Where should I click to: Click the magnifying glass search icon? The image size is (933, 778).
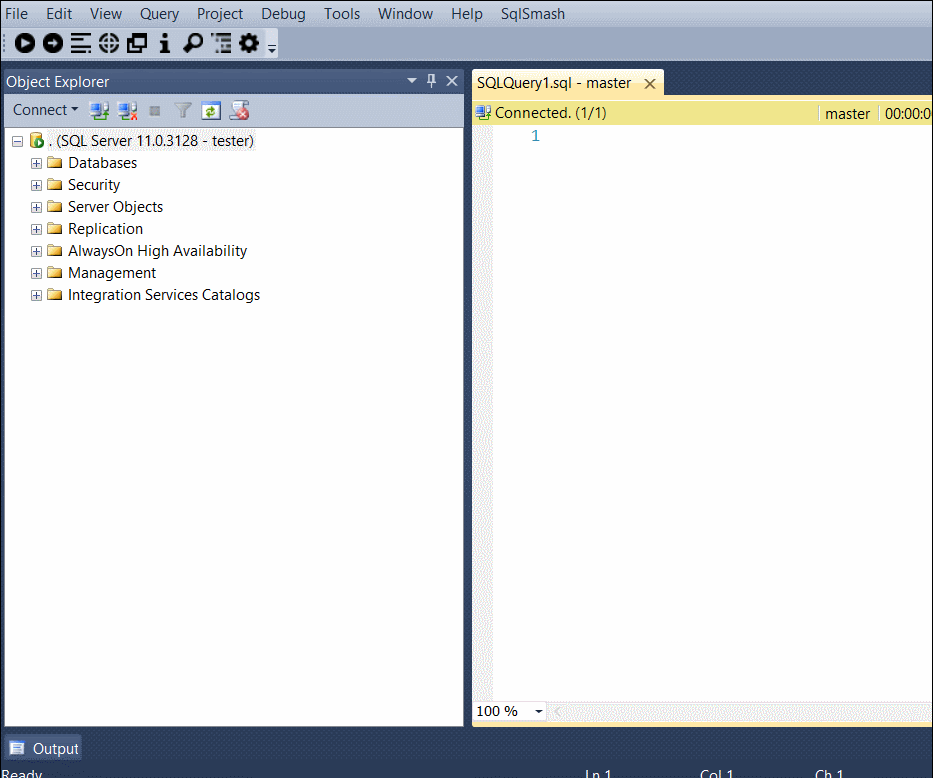pyautogui.click(x=193, y=43)
